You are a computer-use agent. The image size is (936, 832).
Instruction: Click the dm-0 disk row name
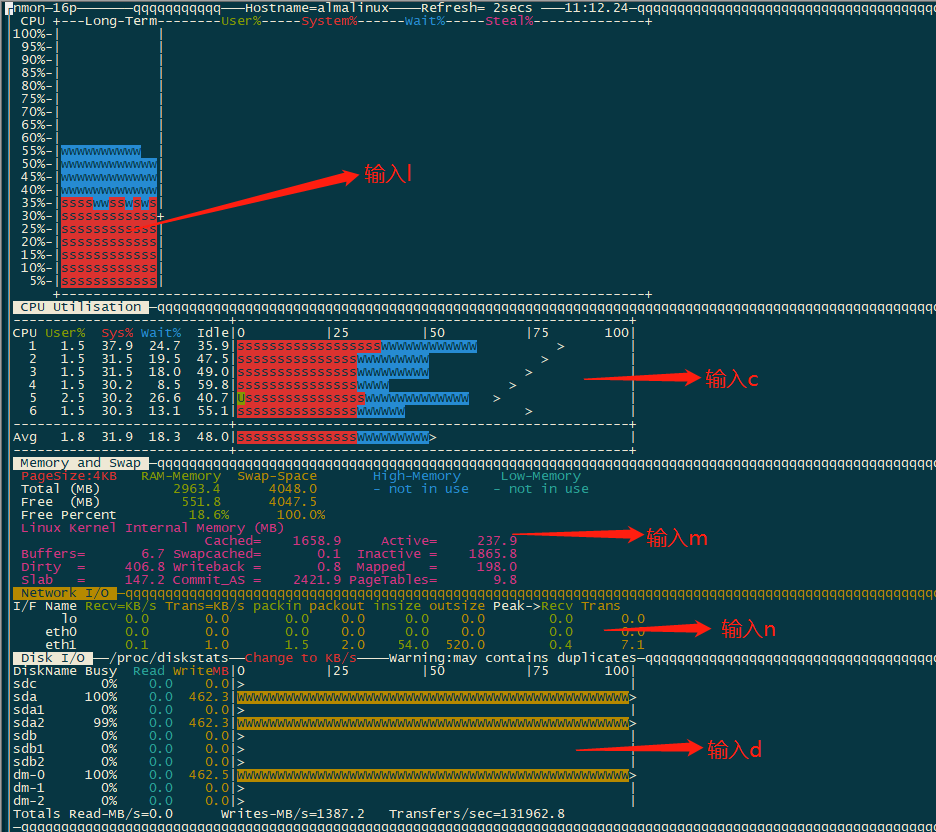[29, 775]
